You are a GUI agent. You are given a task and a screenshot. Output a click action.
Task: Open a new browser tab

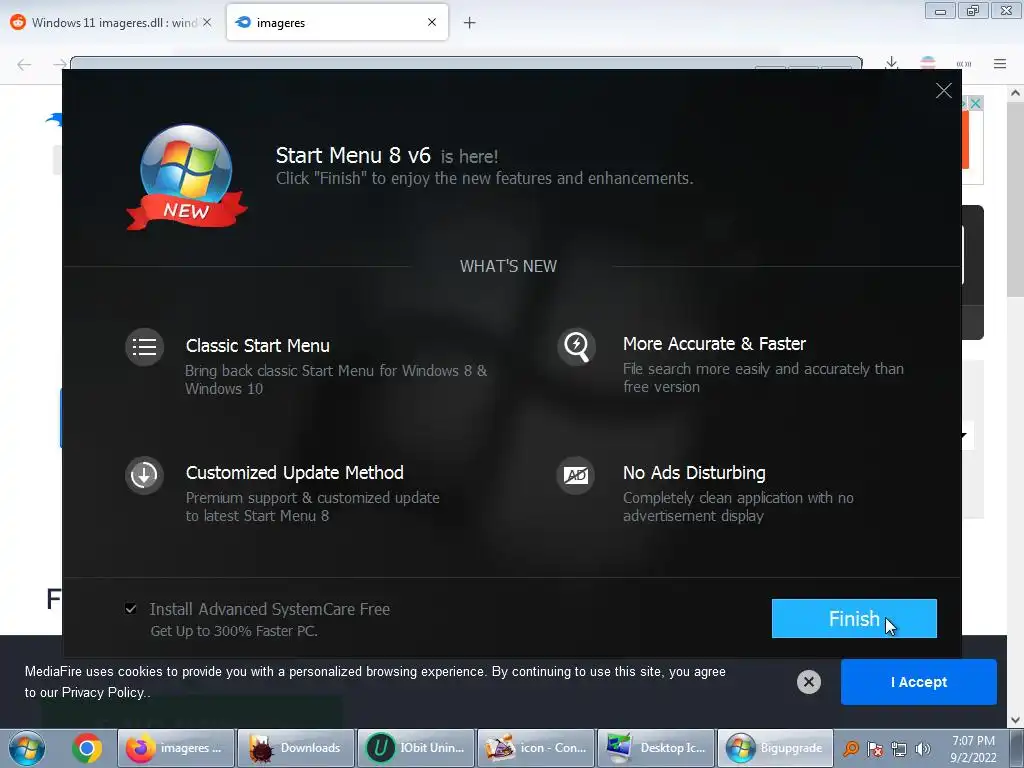tap(470, 23)
